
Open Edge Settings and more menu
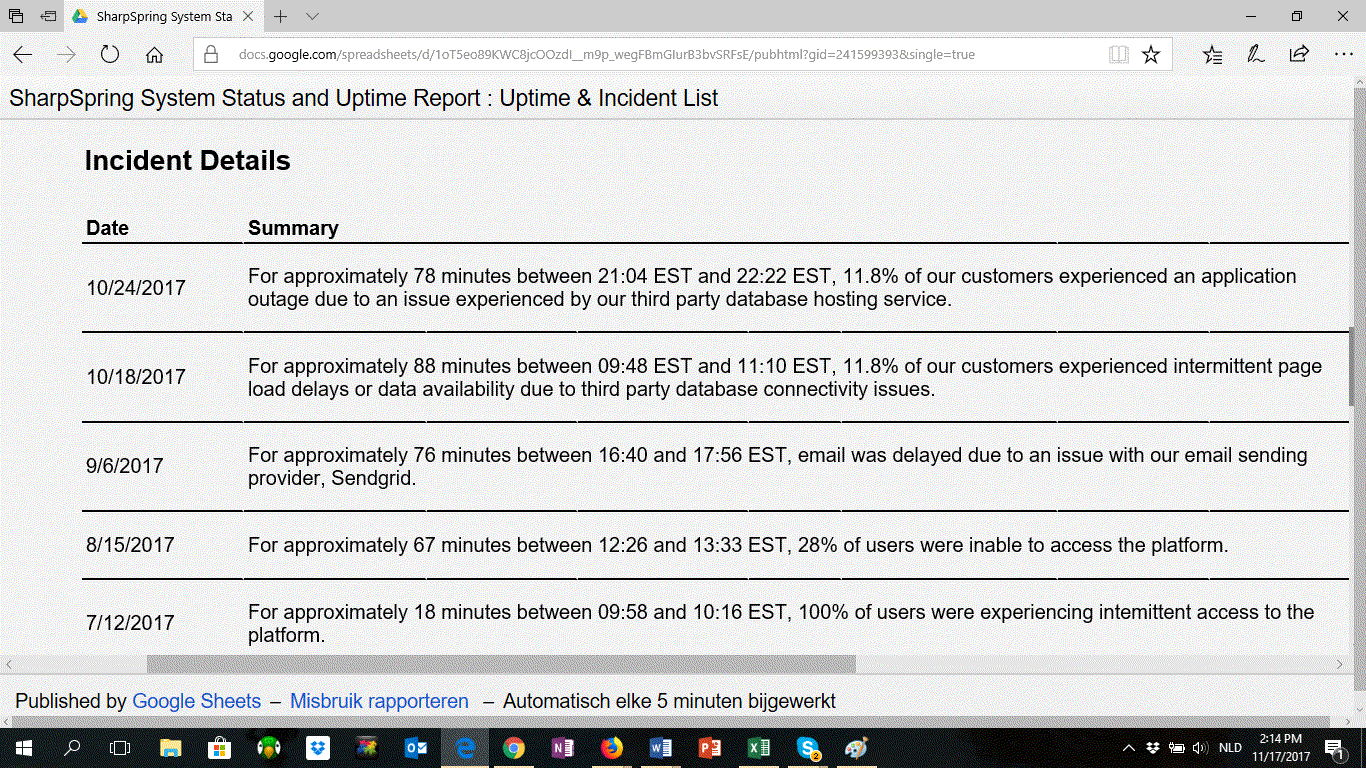coord(1343,55)
